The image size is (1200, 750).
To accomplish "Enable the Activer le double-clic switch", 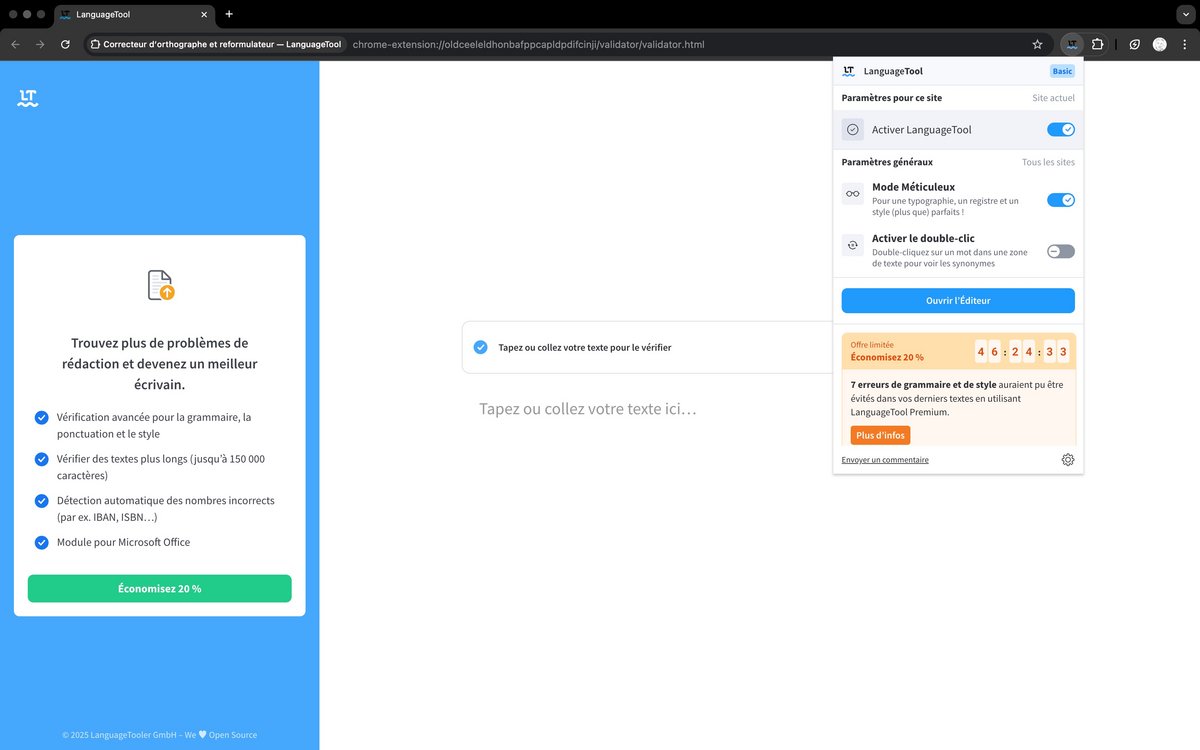I will 1061,251.
